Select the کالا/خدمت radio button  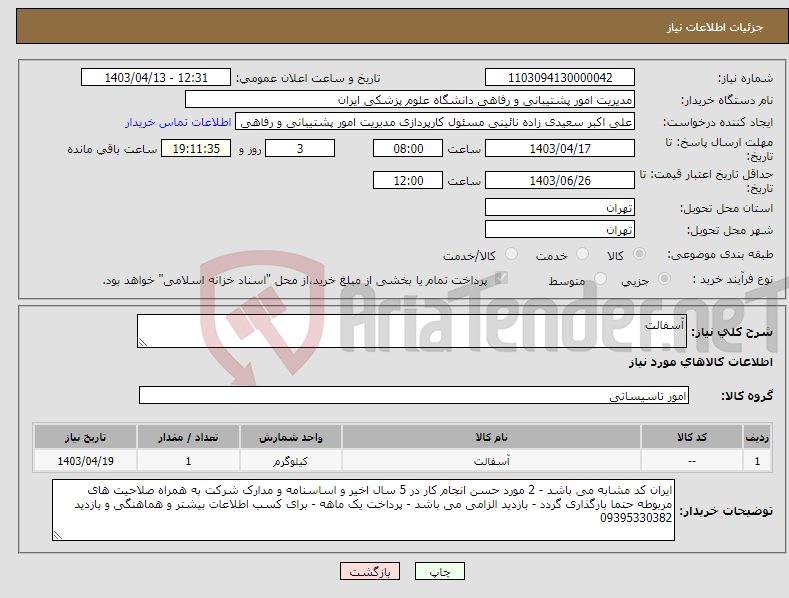tap(511, 254)
